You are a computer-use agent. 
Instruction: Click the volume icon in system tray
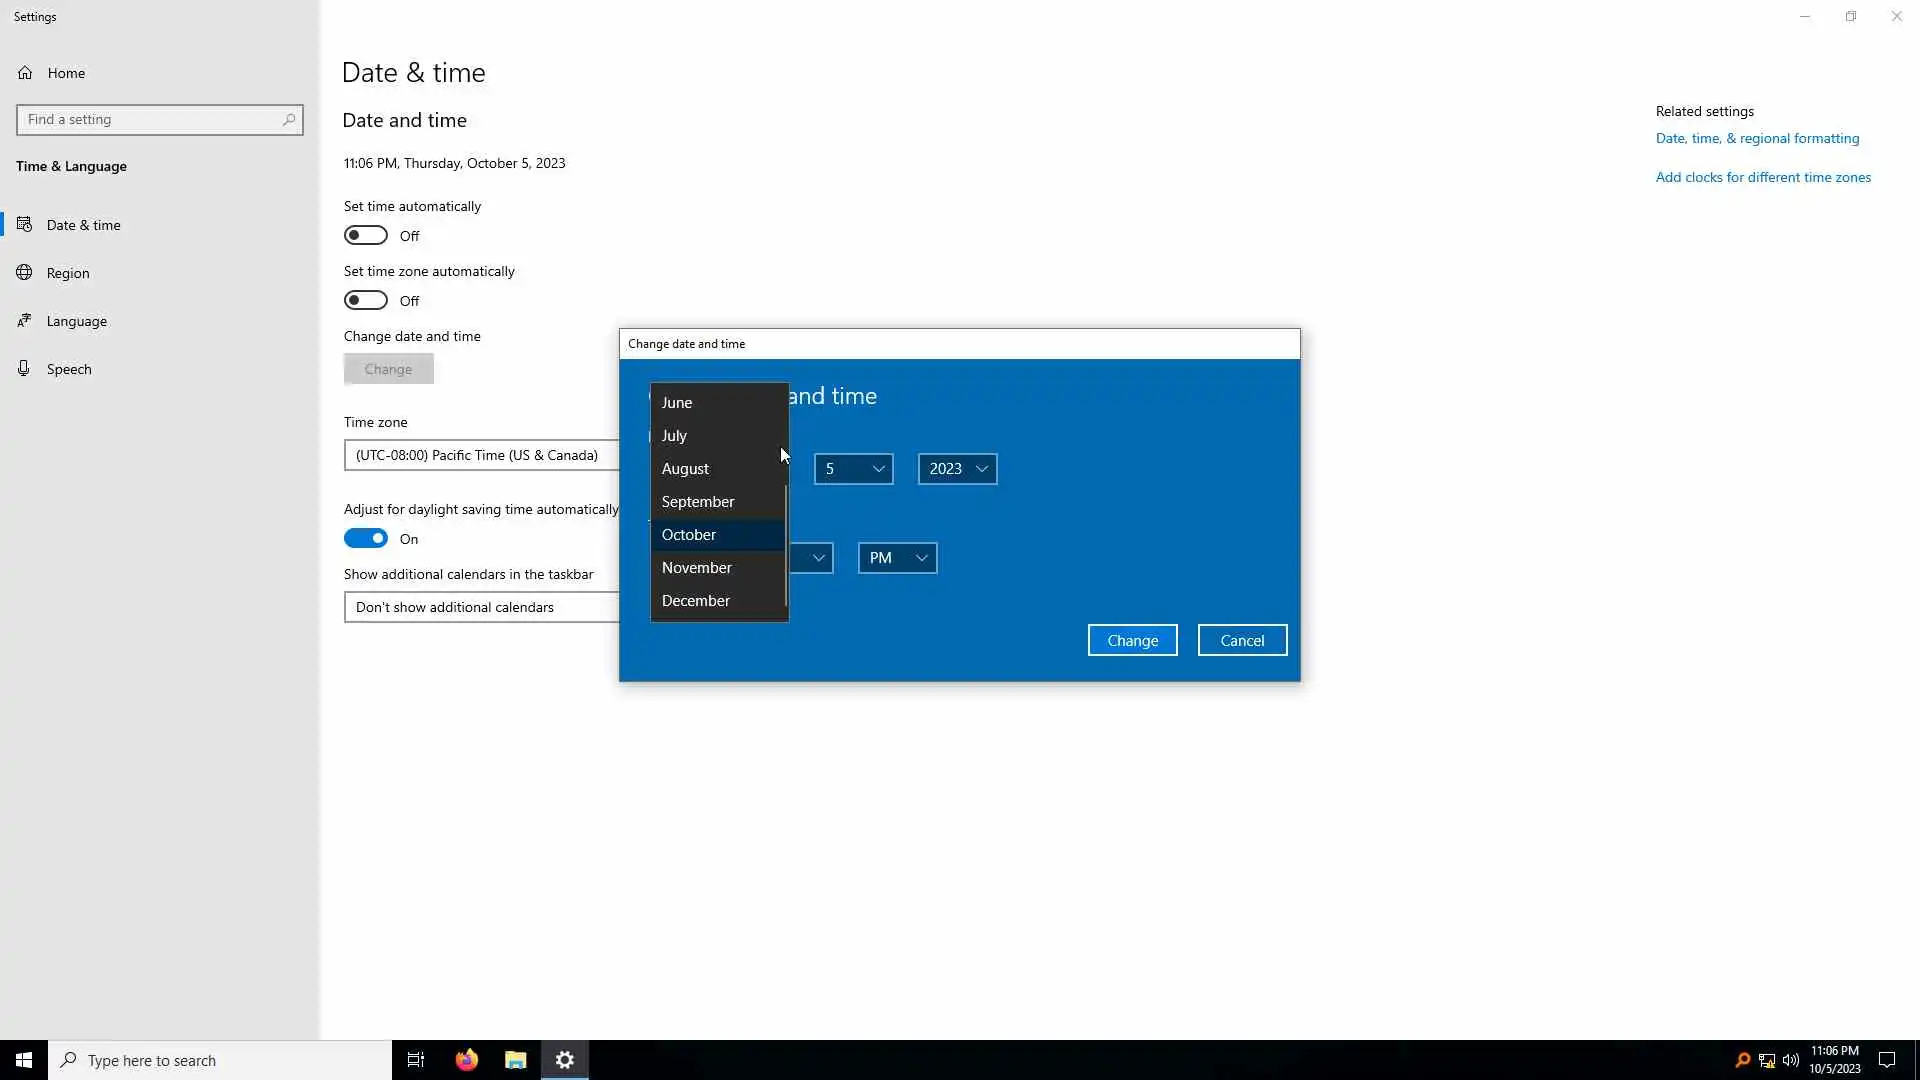pos(1790,1060)
